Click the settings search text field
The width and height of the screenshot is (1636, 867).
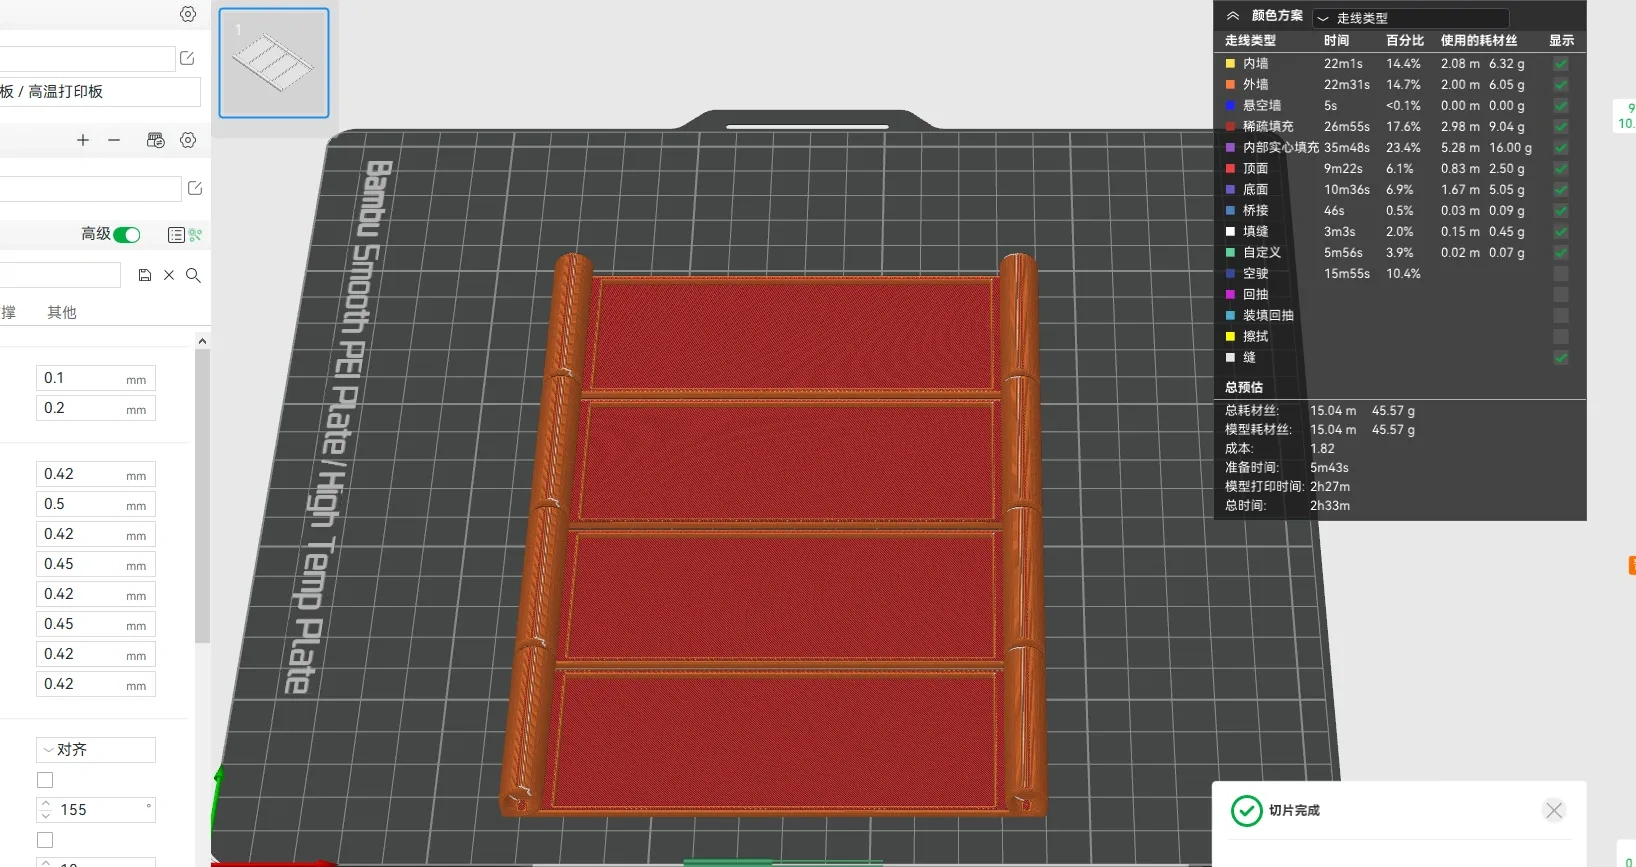[x=60, y=275]
